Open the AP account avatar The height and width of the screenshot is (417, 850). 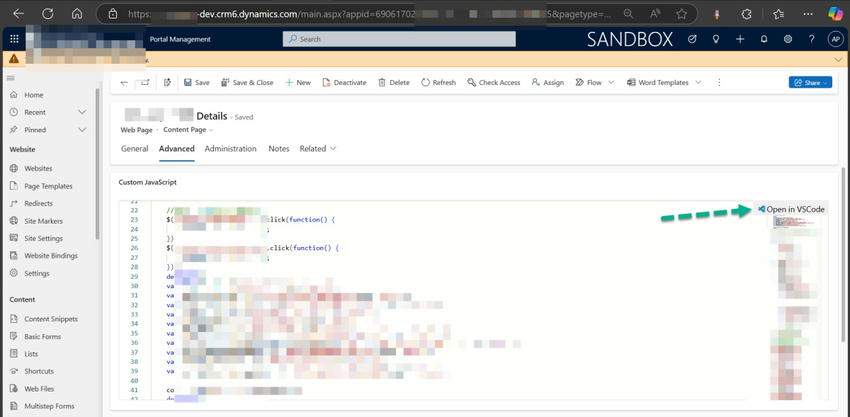pos(835,39)
